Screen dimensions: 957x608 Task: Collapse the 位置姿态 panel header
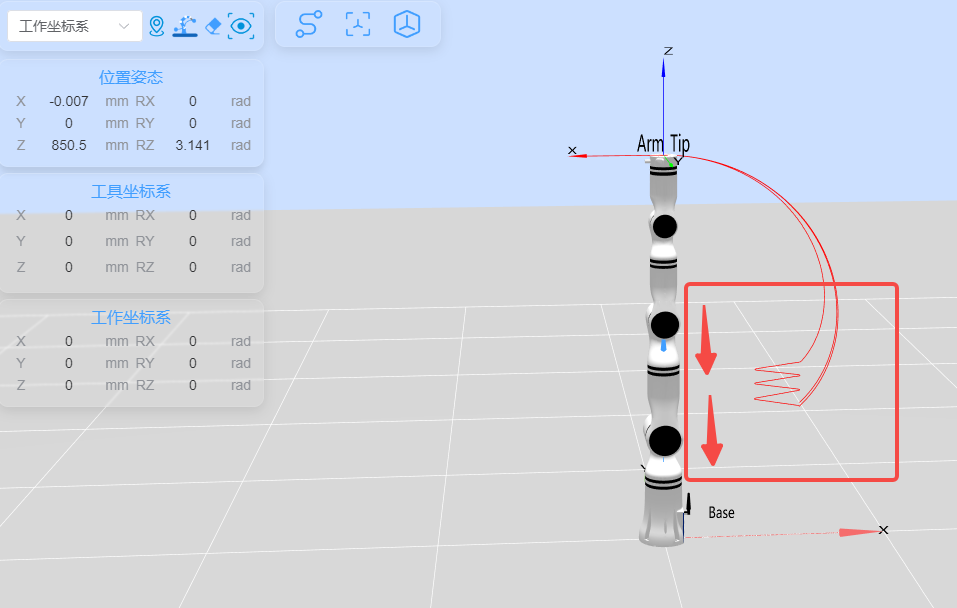(130, 76)
